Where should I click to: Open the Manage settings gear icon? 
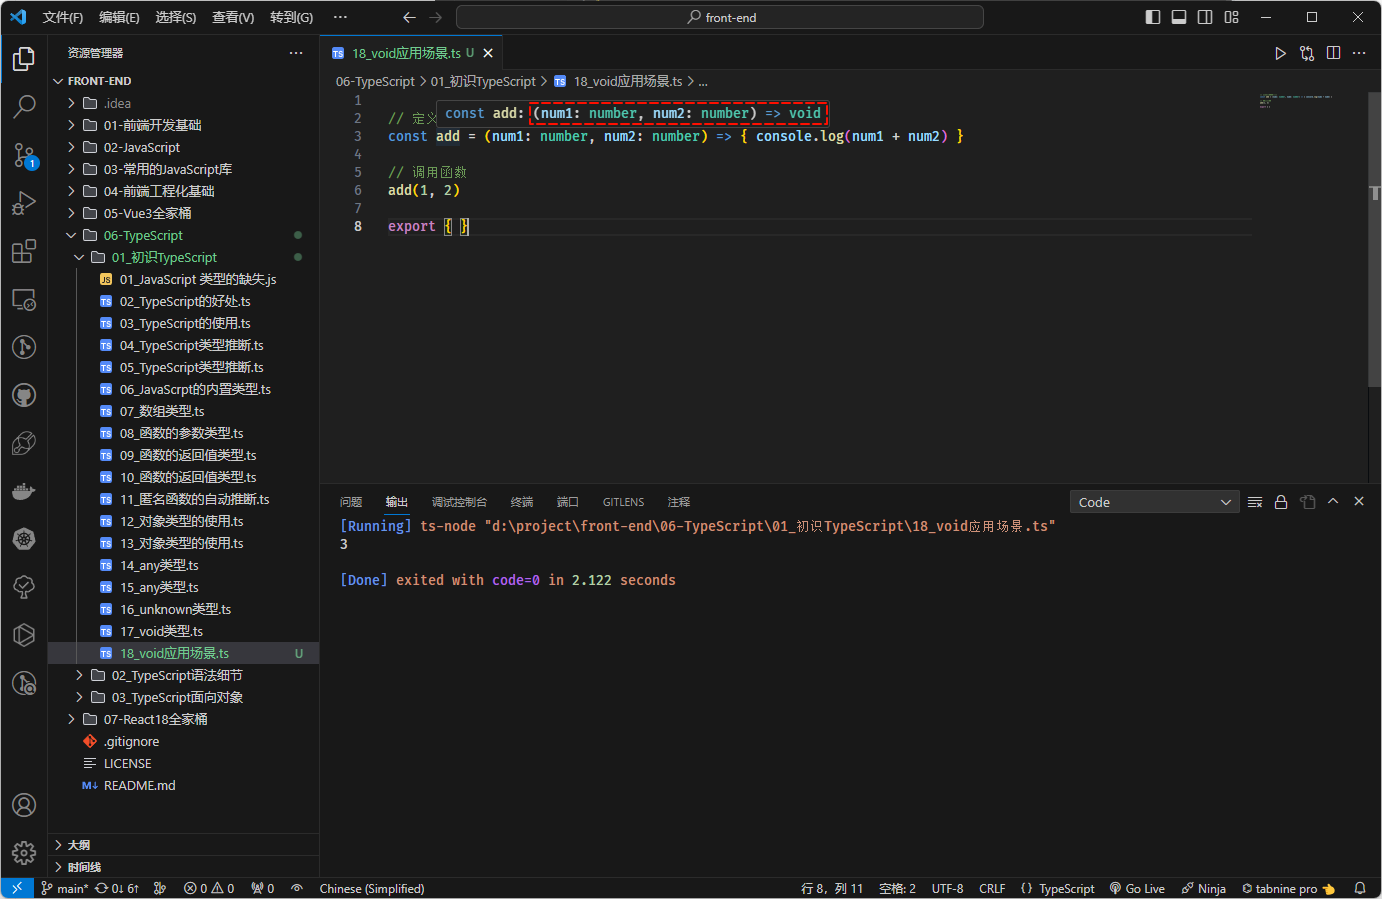click(24, 853)
